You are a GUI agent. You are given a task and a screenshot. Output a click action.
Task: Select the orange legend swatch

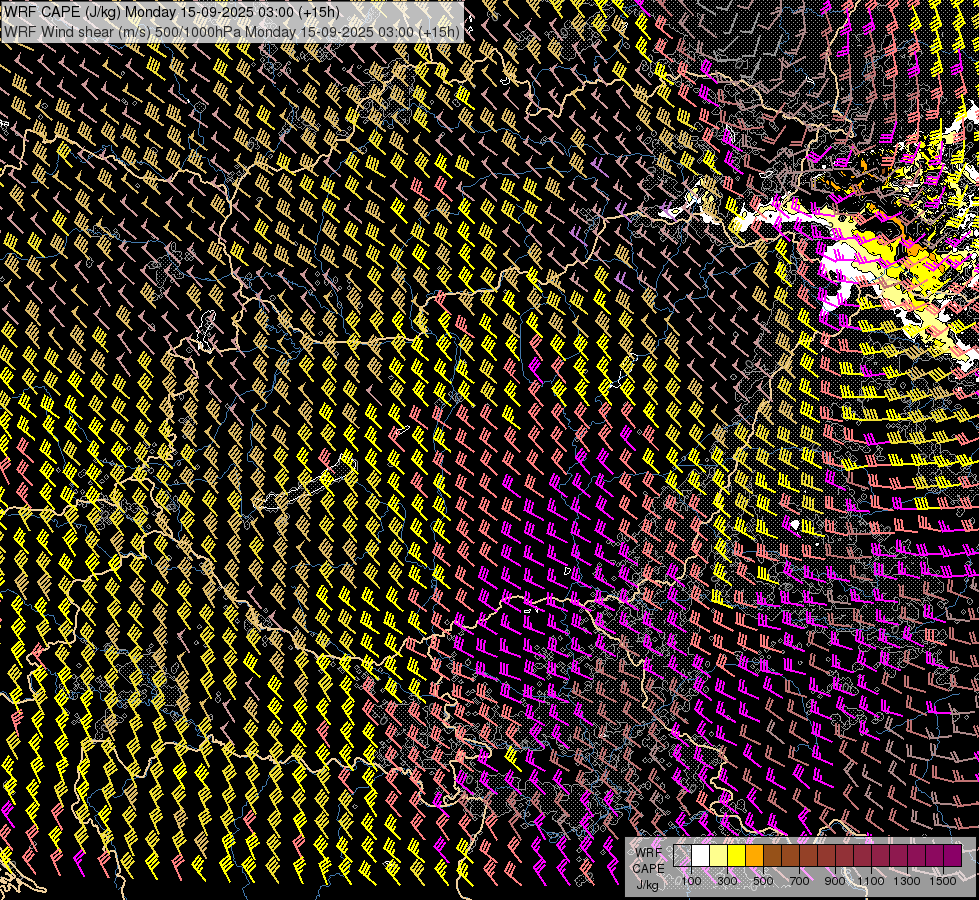[755, 855]
